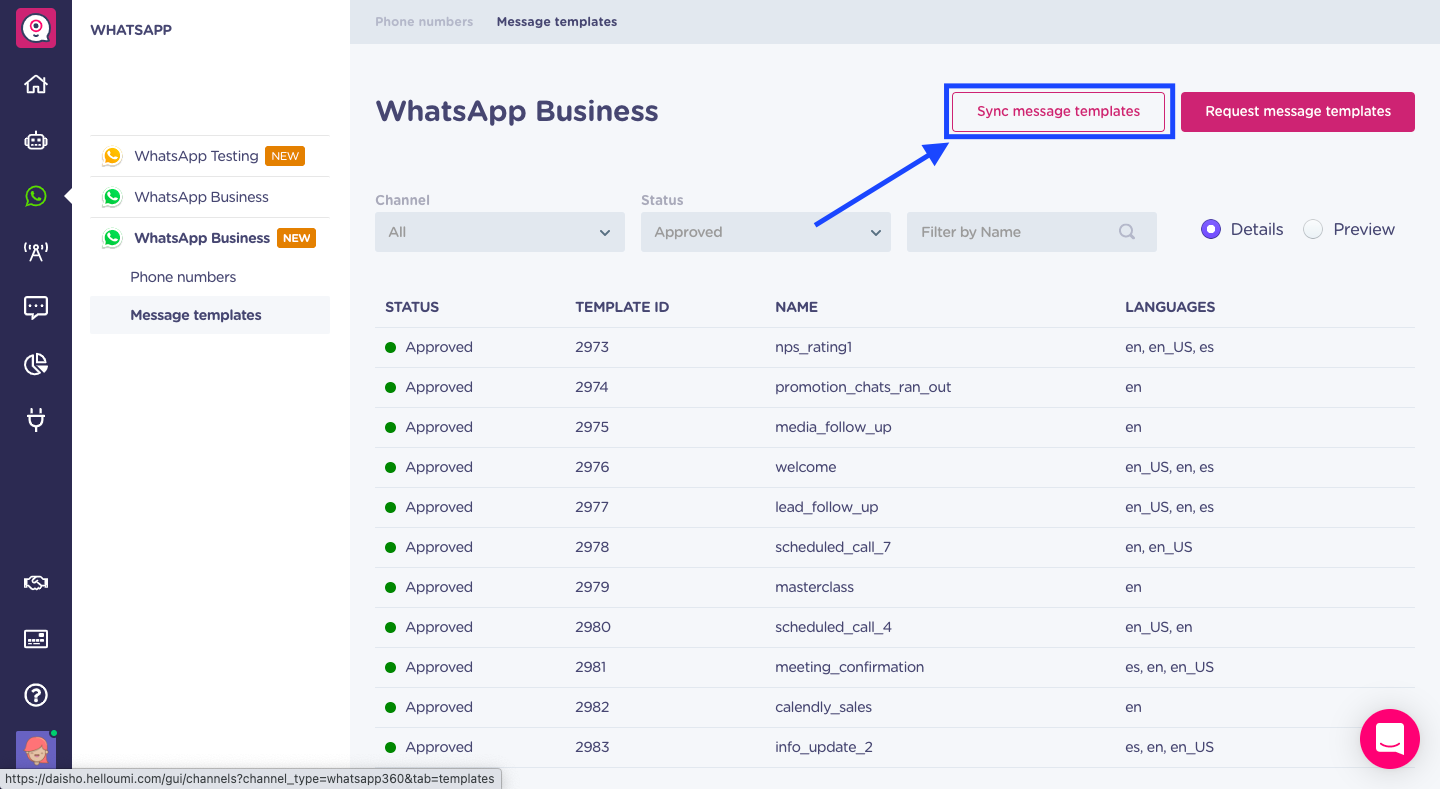The height and width of the screenshot is (789, 1440).
Task: Click Sync message templates button
Action: (1058, 111)
